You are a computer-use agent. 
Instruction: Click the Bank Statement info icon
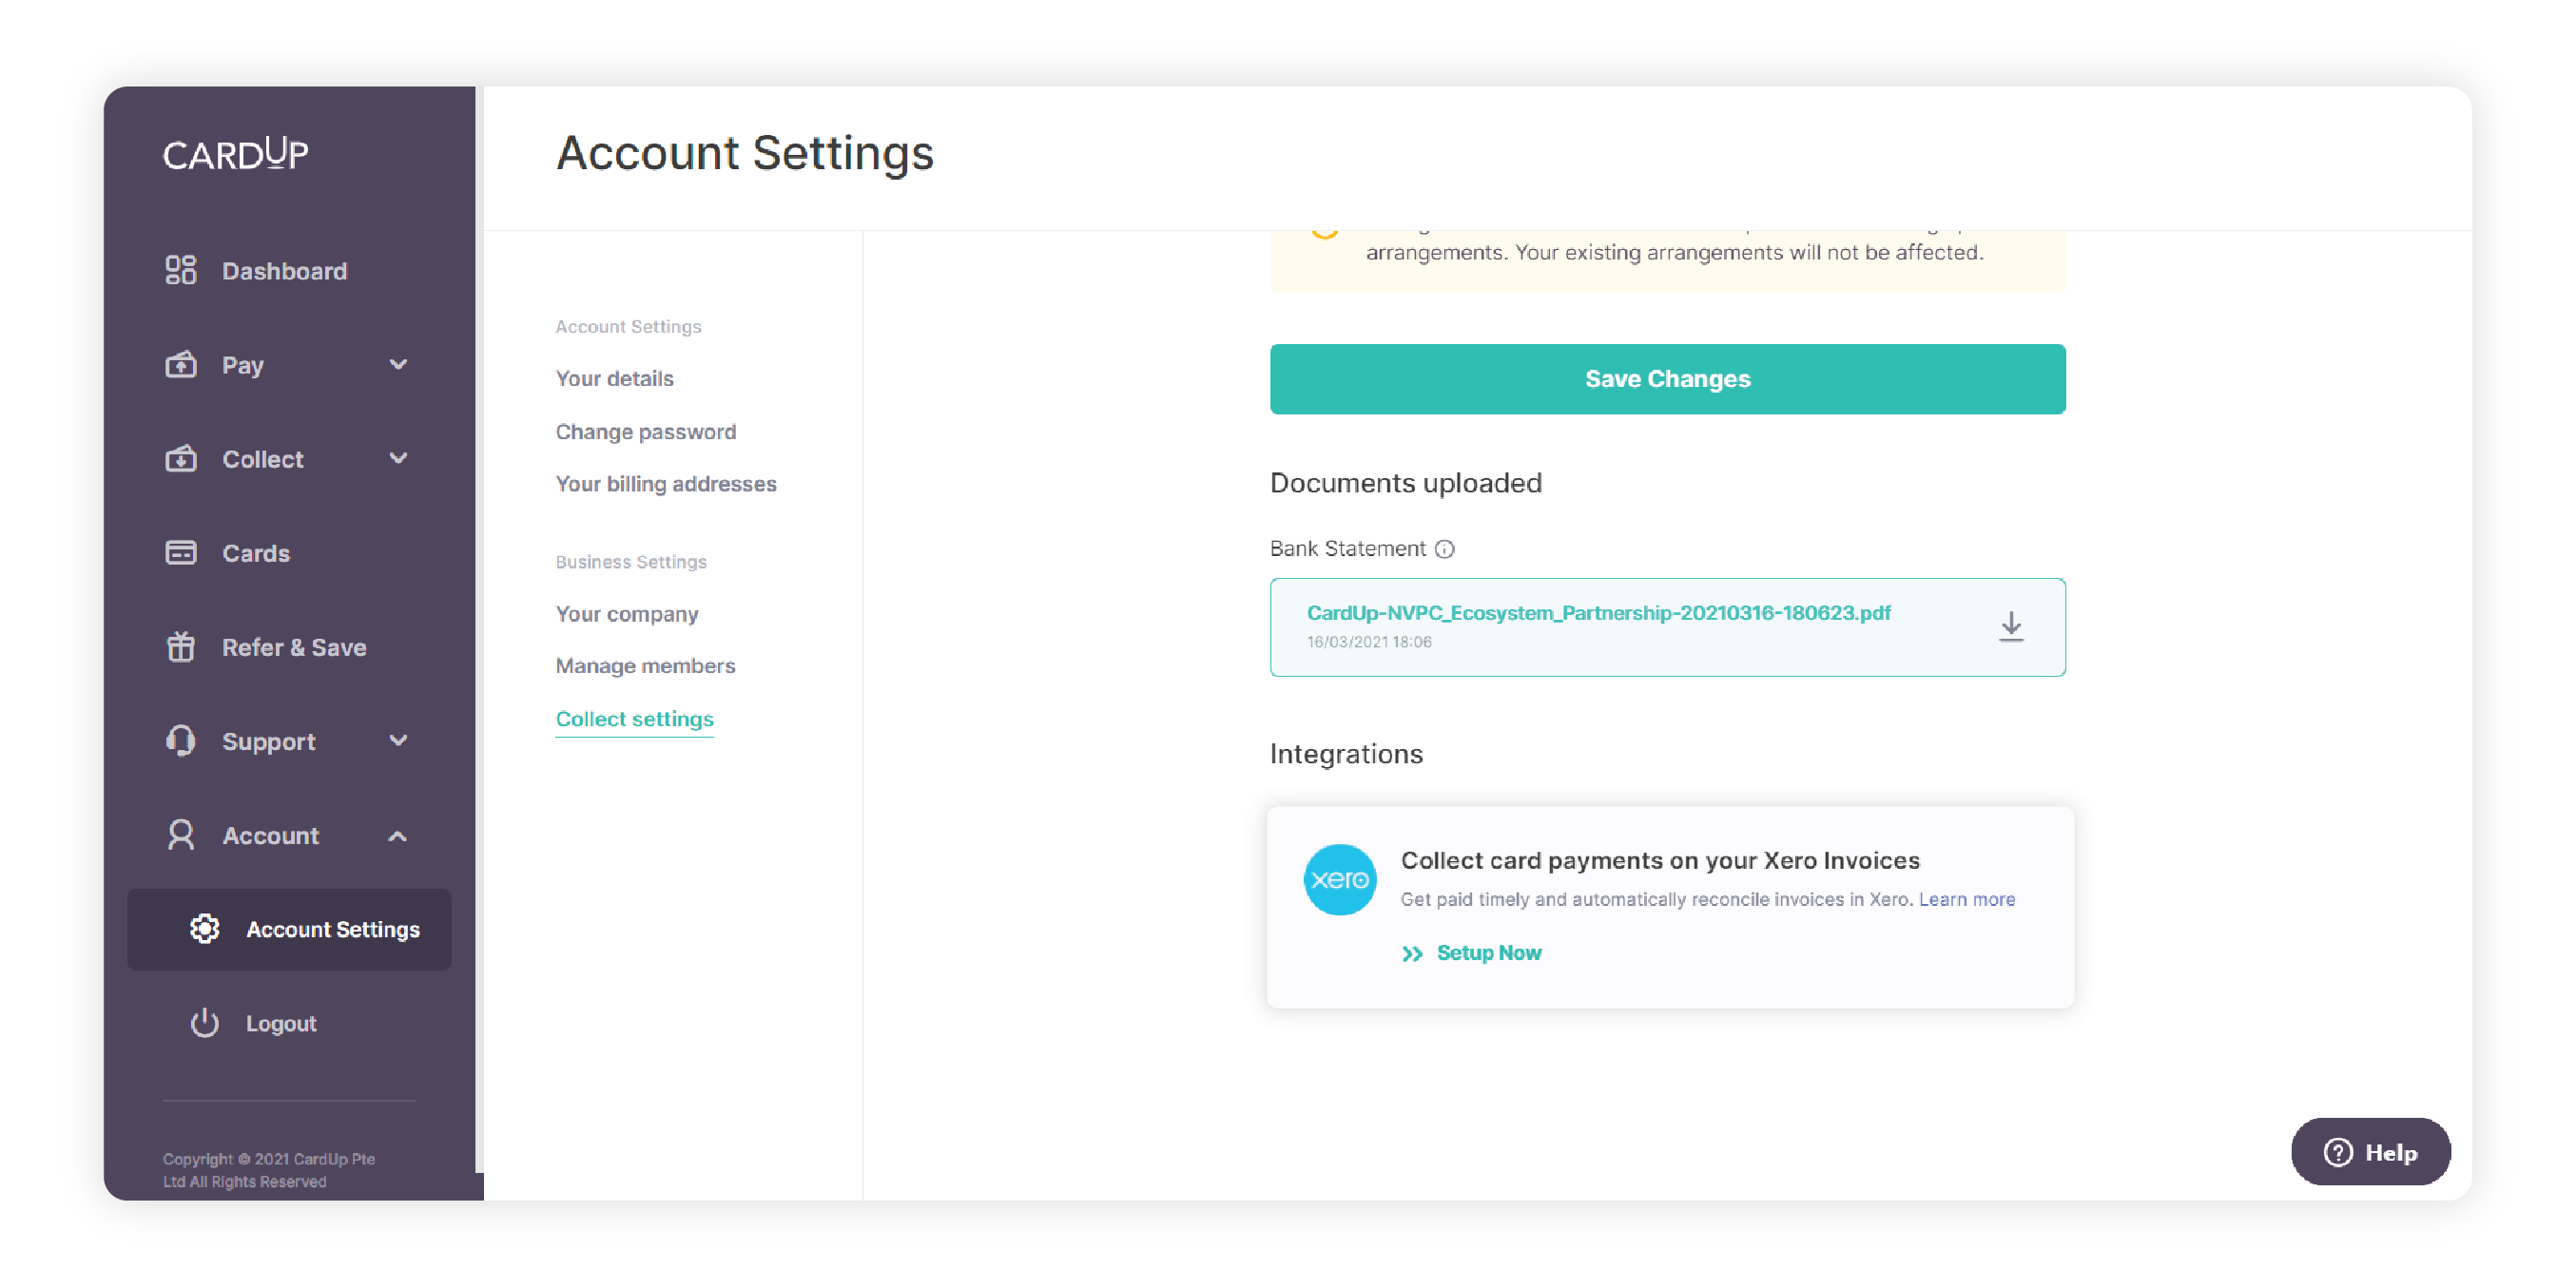click(1445, 548)
